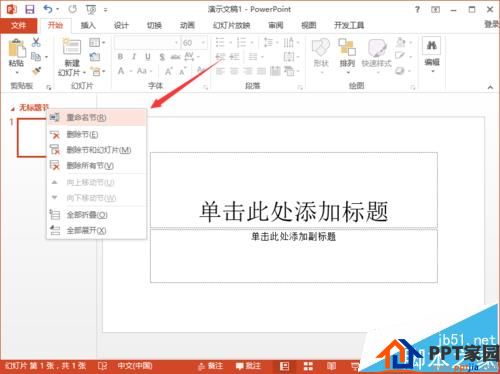The width and height of the screenshot is (500, 374).
Task: Switch to the View tab
Action: click(309, 25)
